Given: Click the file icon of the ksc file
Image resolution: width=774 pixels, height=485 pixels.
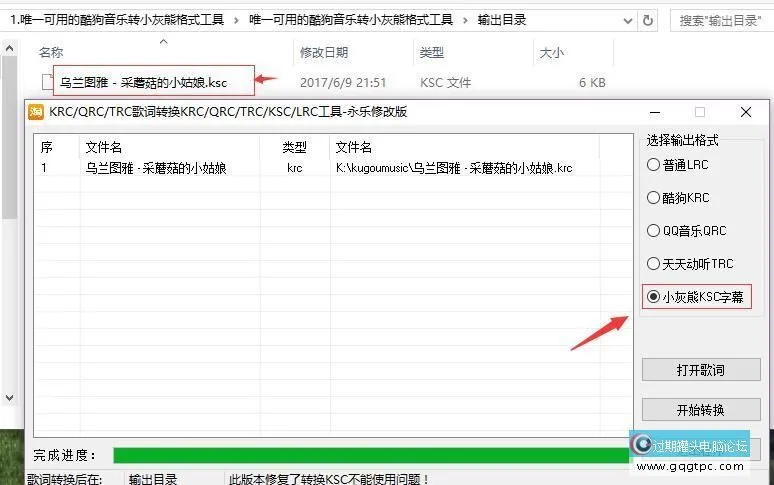Looking at the screenshot, I should pos(47,82).
